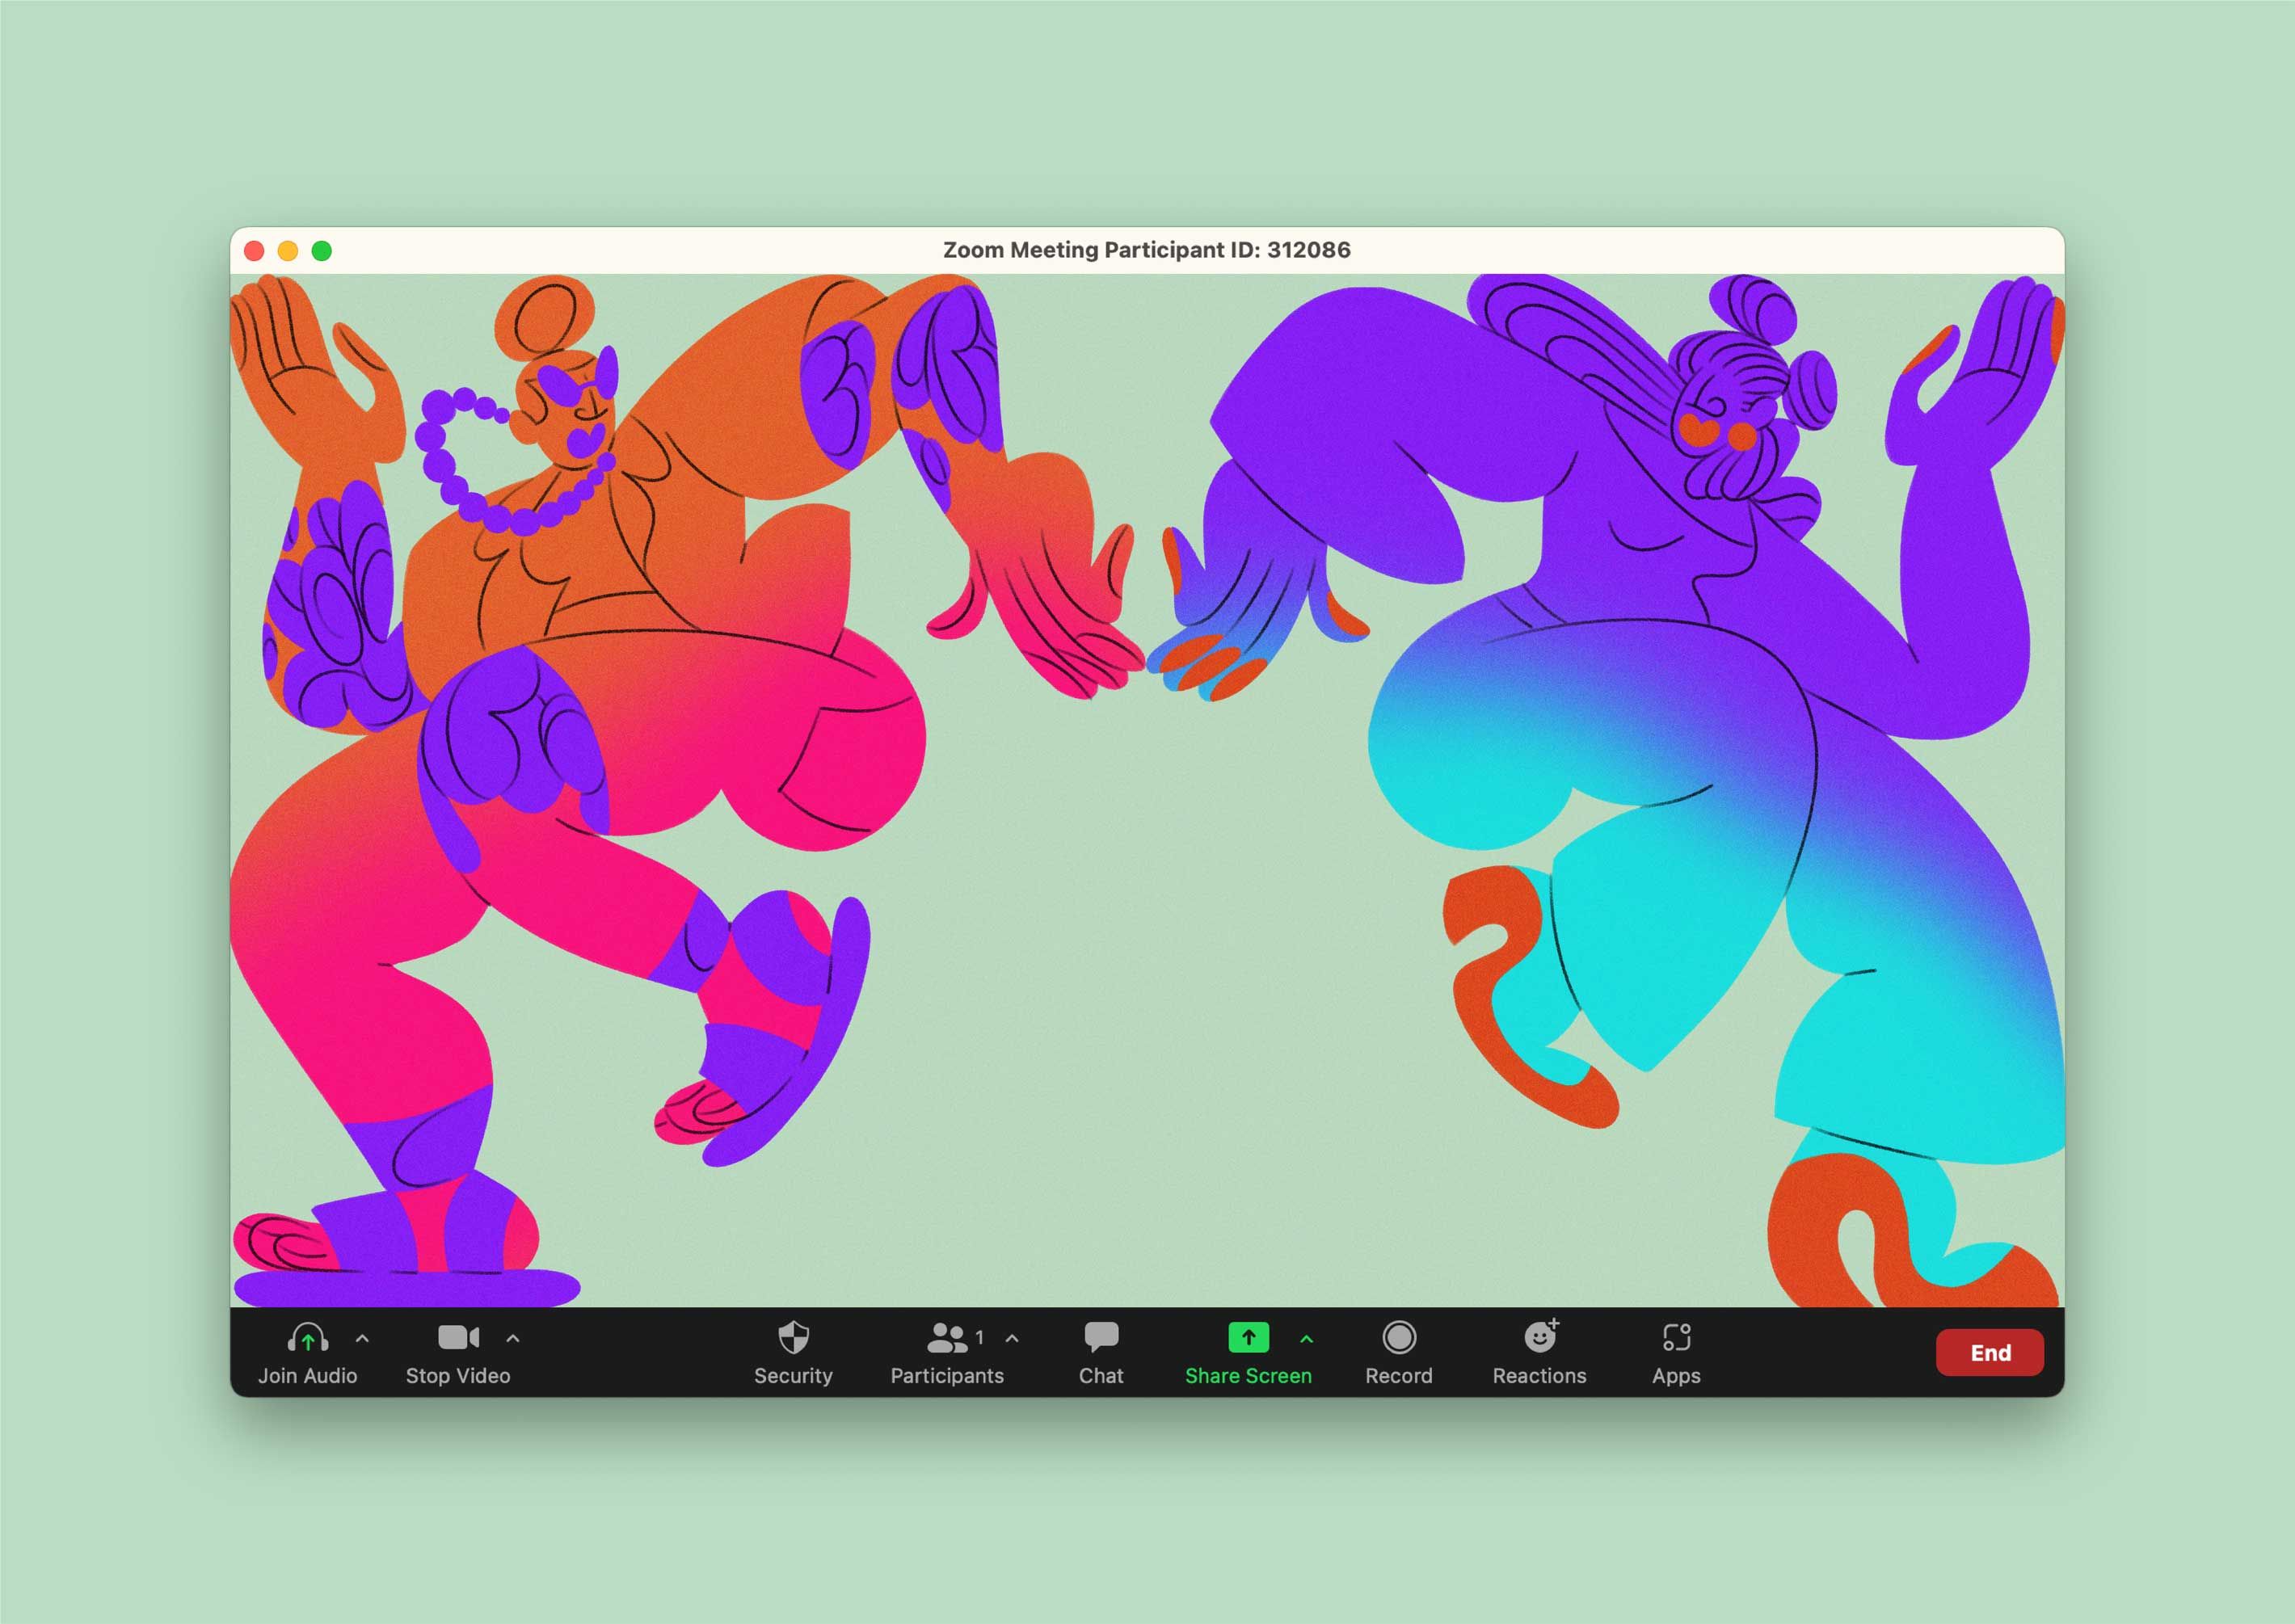Start sharing with green Share Screen icon
The height and width of the screenshot is (1624, 2295).
click(1248, 1338)
